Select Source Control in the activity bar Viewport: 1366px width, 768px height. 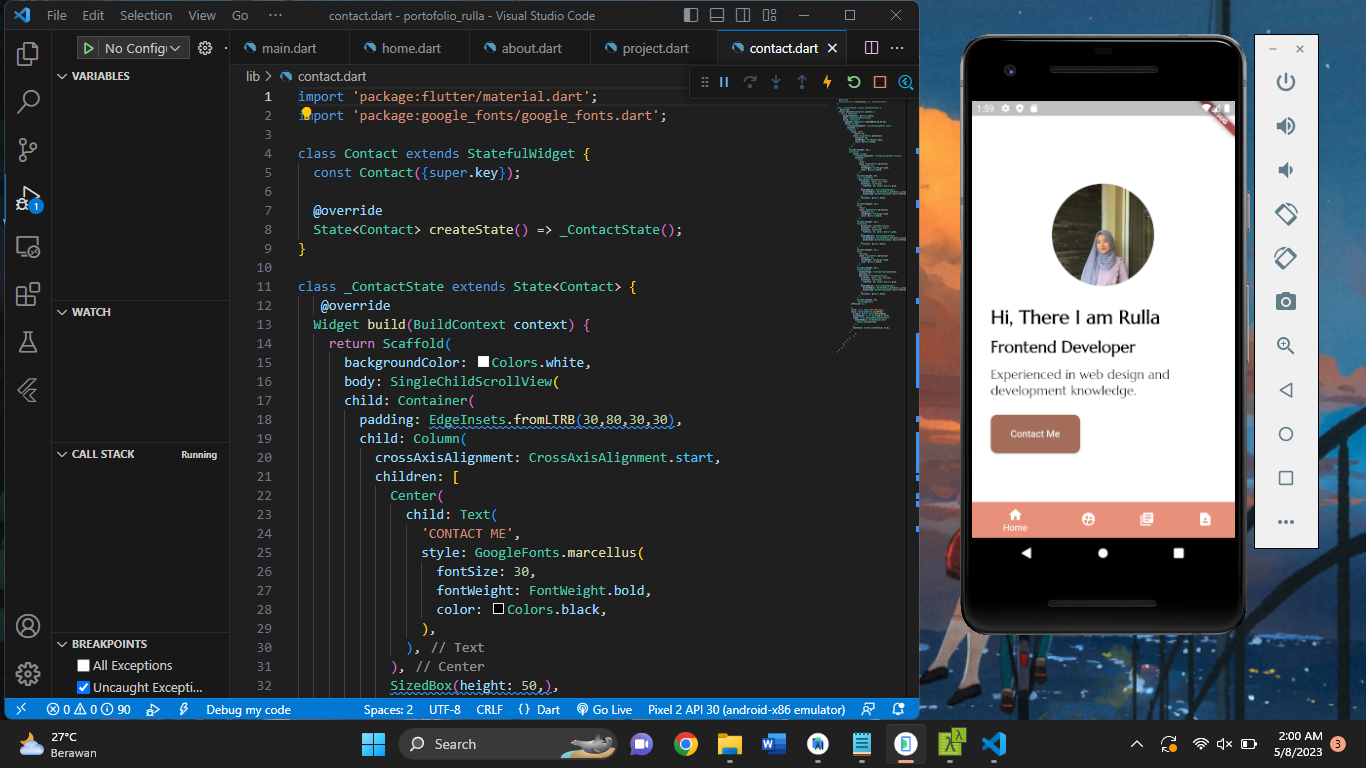27,149
